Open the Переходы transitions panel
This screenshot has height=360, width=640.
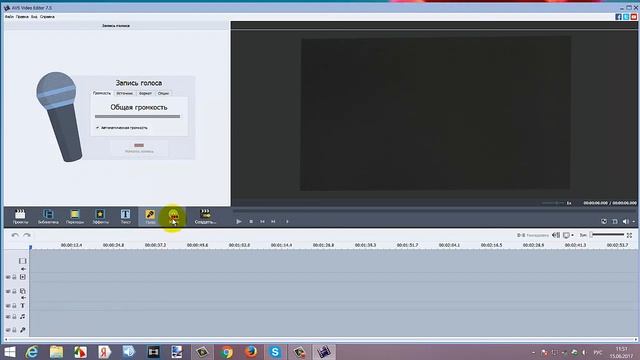[75, 217]
